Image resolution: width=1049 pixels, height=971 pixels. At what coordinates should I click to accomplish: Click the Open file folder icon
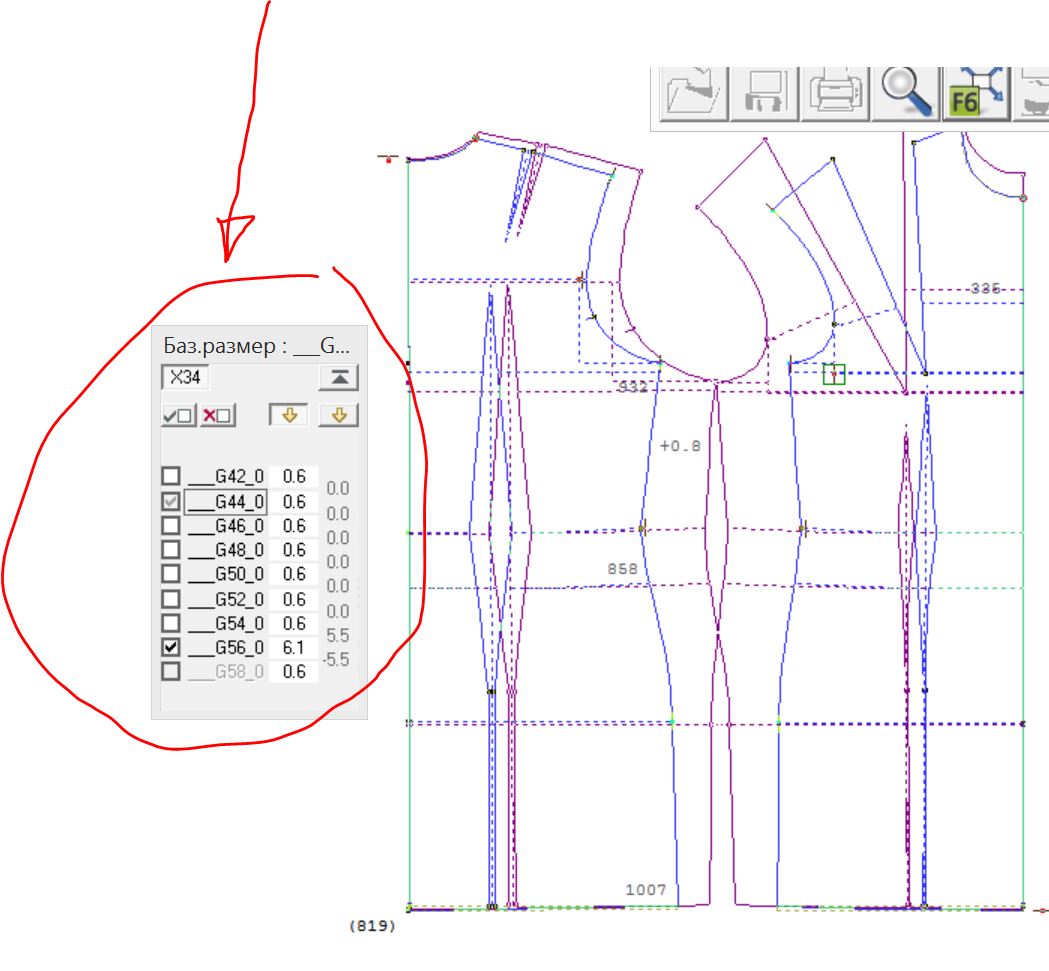(x=694, y=94)
